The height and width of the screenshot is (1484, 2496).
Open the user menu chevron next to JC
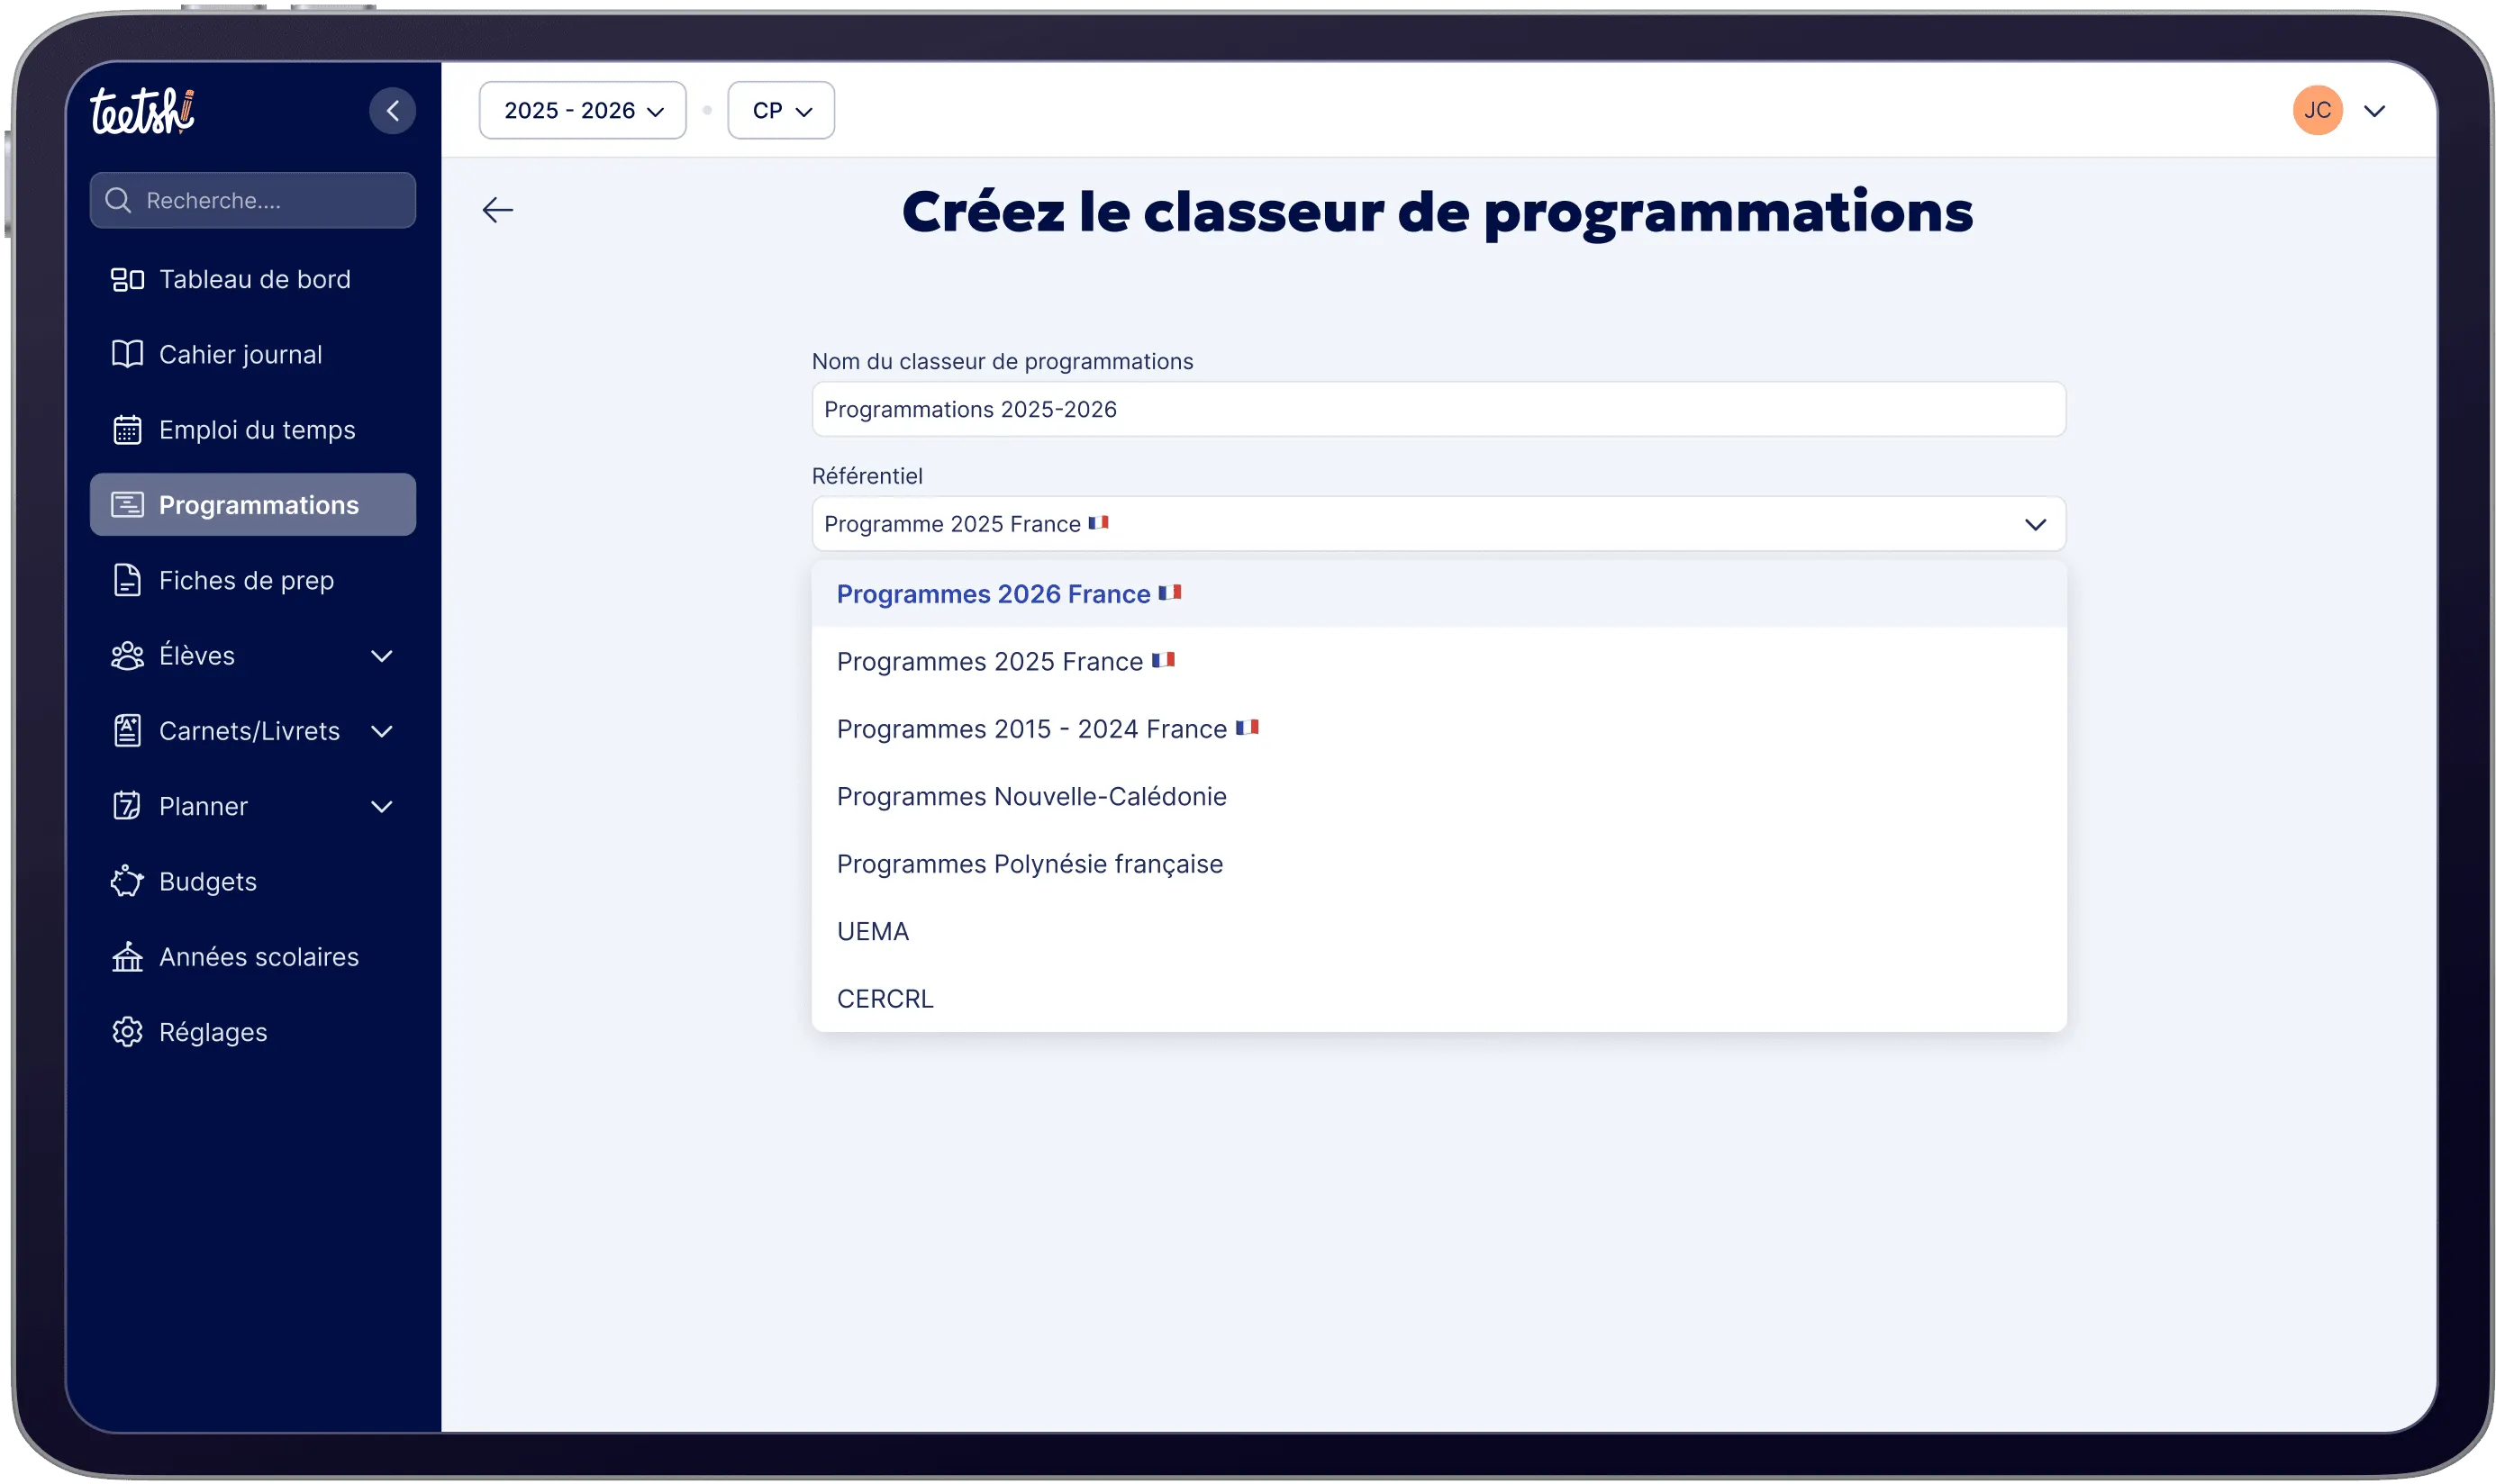pyautogui.click(x=2374, y=111)
